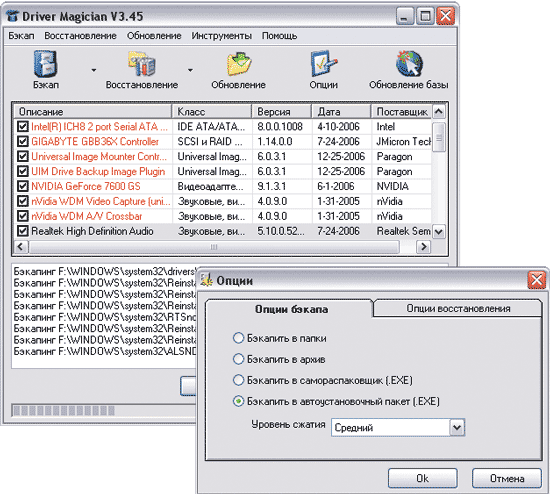
Task: Click the driver list scroll left arrow
Action: 21,247
